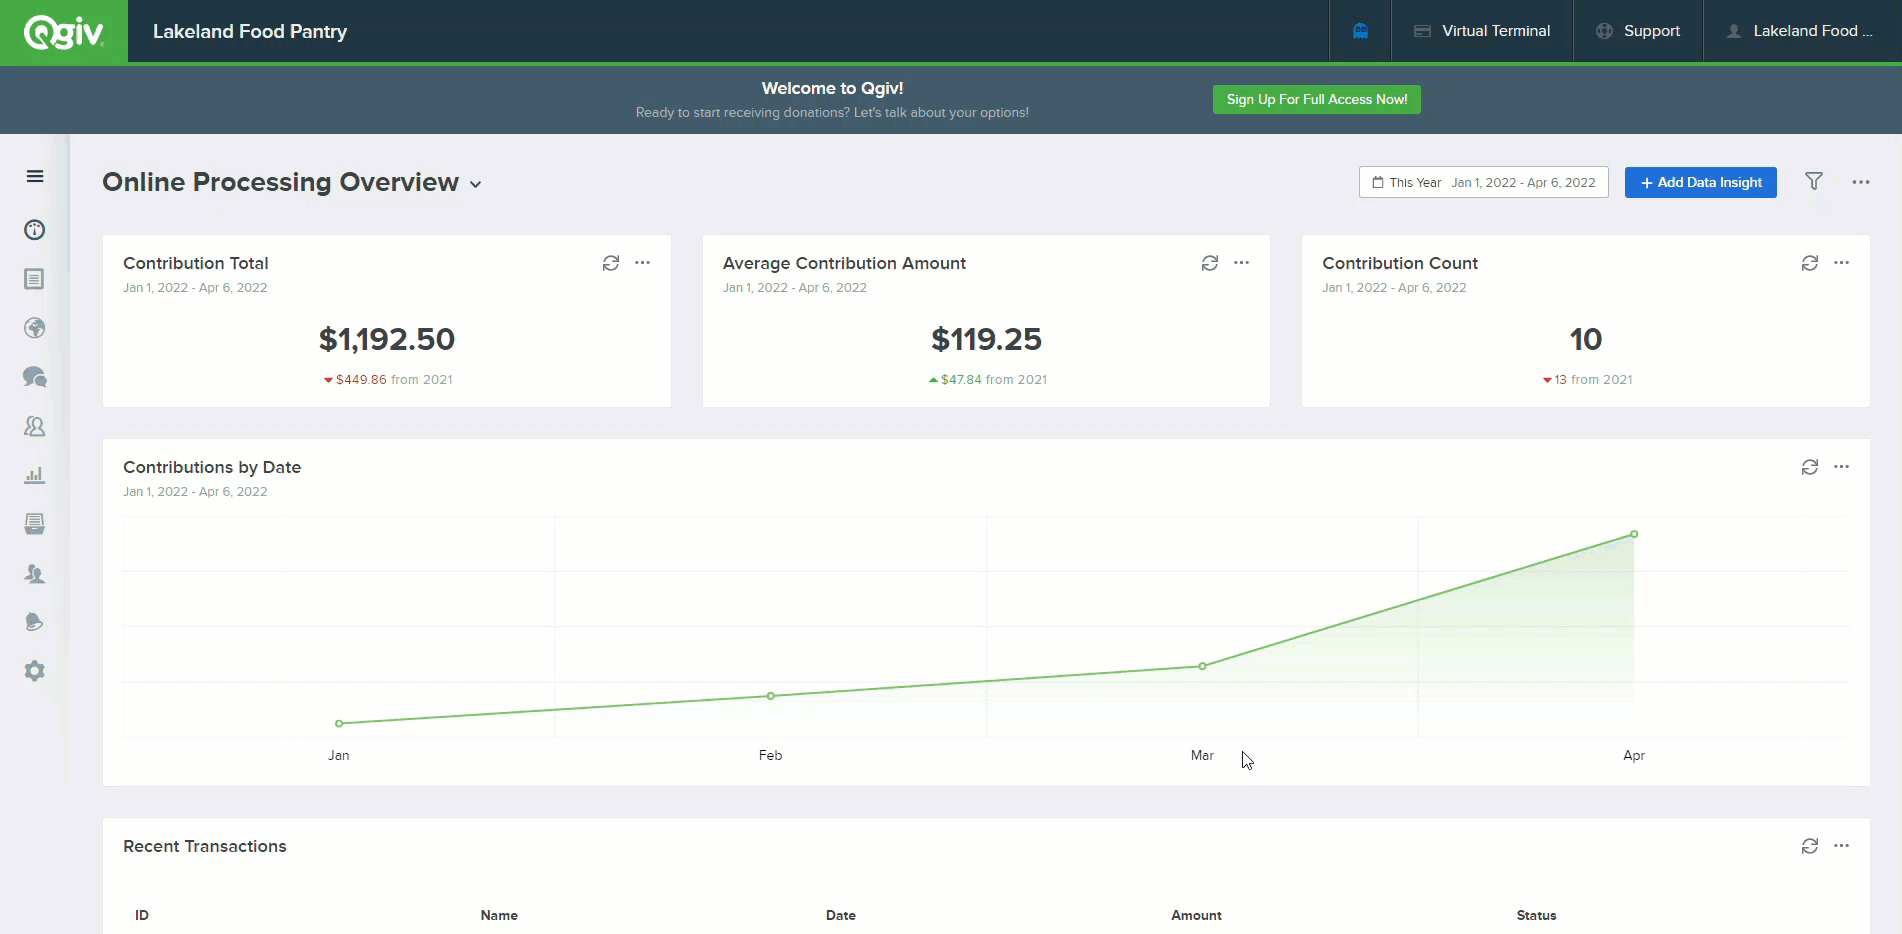
Task: Open the settings gear in sidebar
Action: pyautogui.click(x=35, y=671)
